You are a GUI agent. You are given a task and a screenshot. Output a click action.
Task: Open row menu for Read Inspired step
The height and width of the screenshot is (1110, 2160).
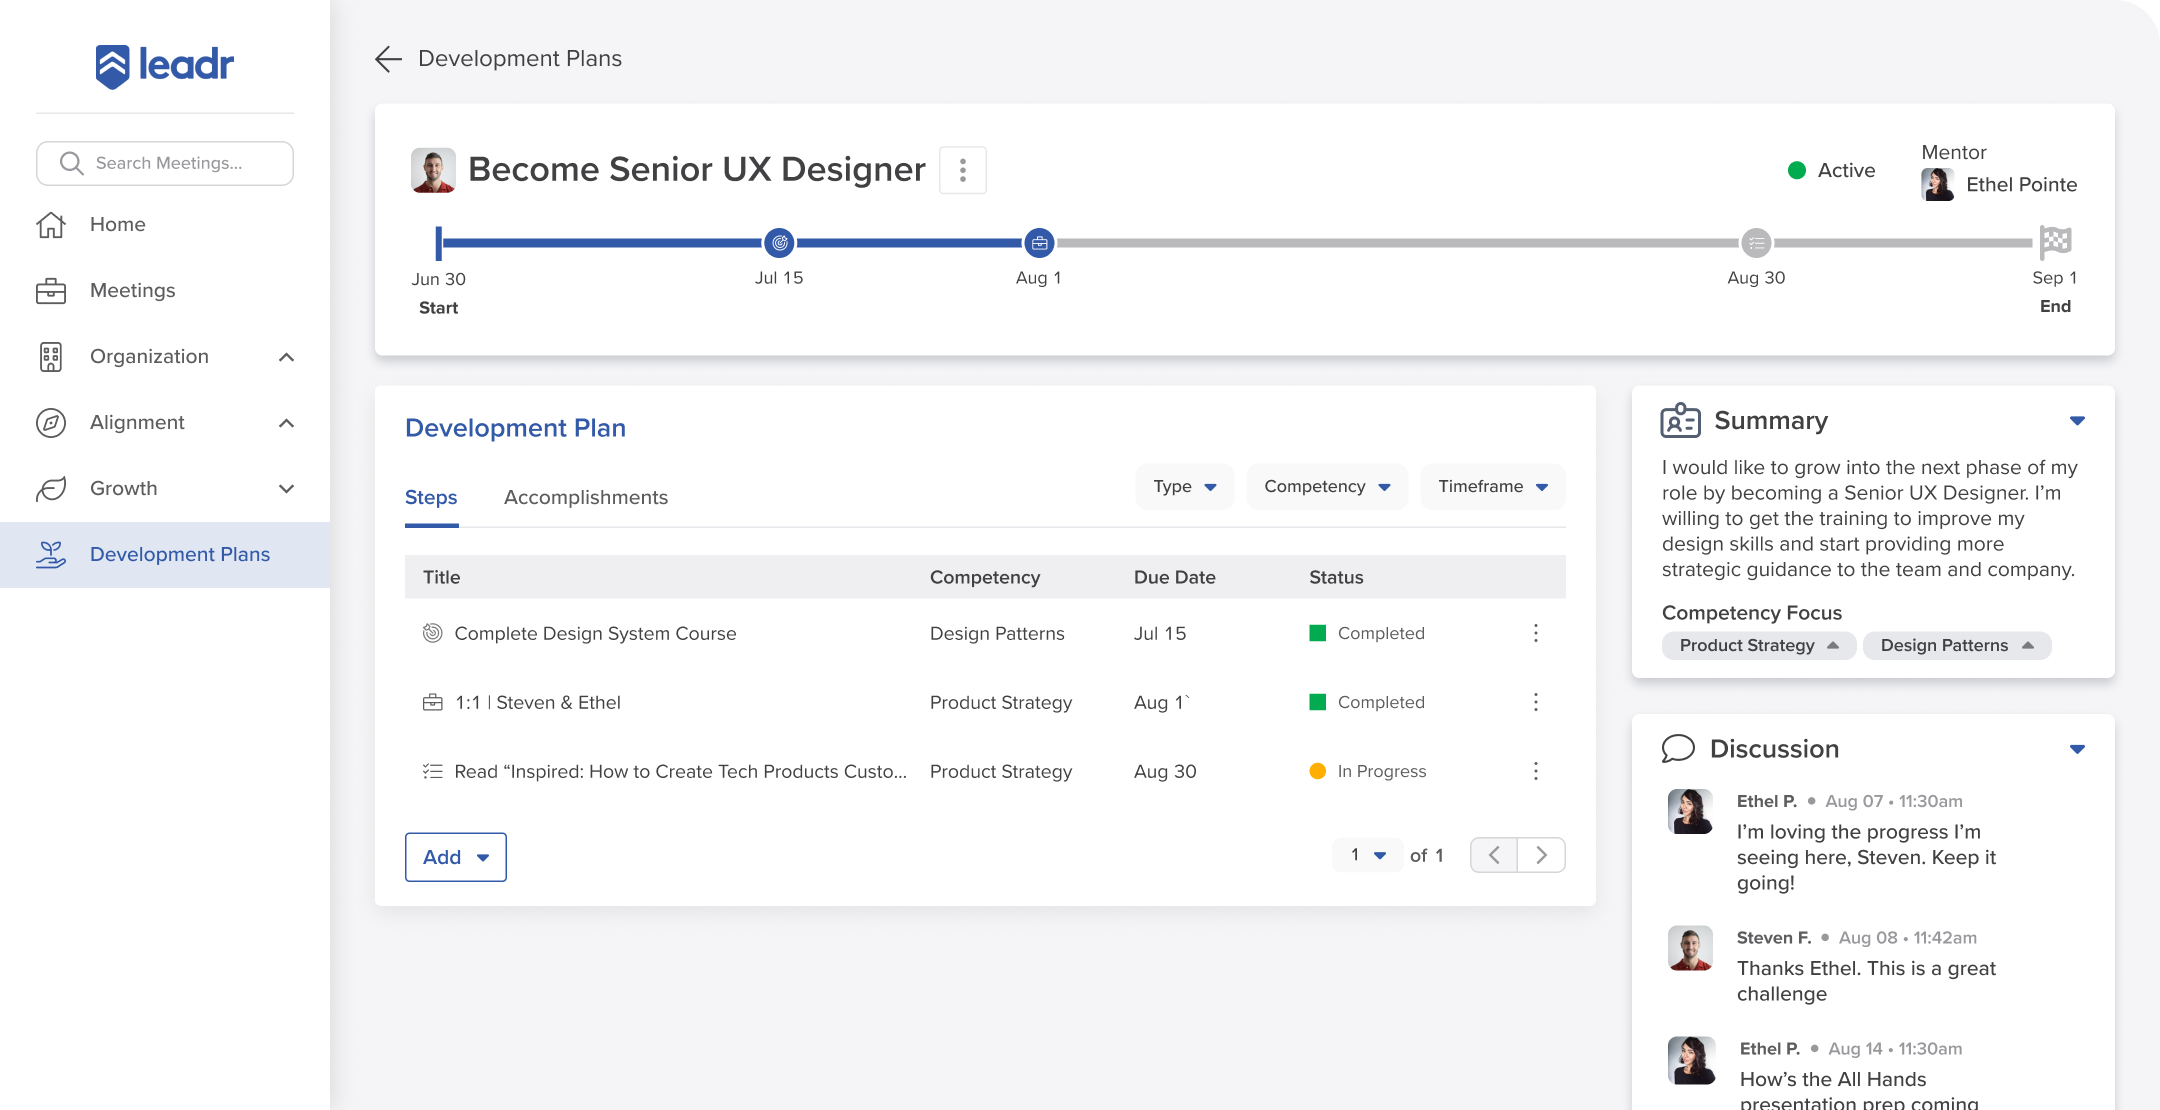pos(1536,771)
